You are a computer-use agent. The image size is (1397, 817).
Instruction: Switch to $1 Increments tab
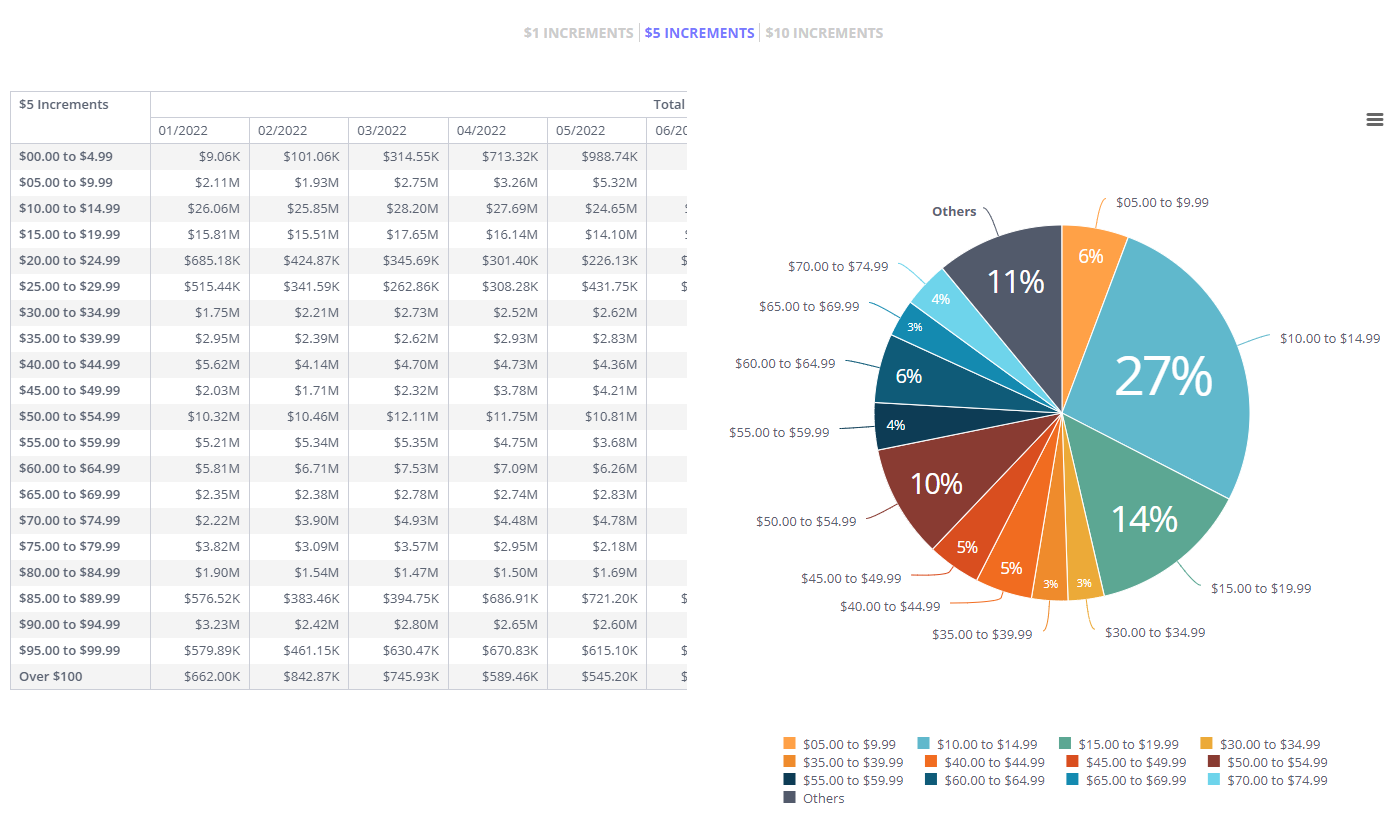click(x=578, y=33)
